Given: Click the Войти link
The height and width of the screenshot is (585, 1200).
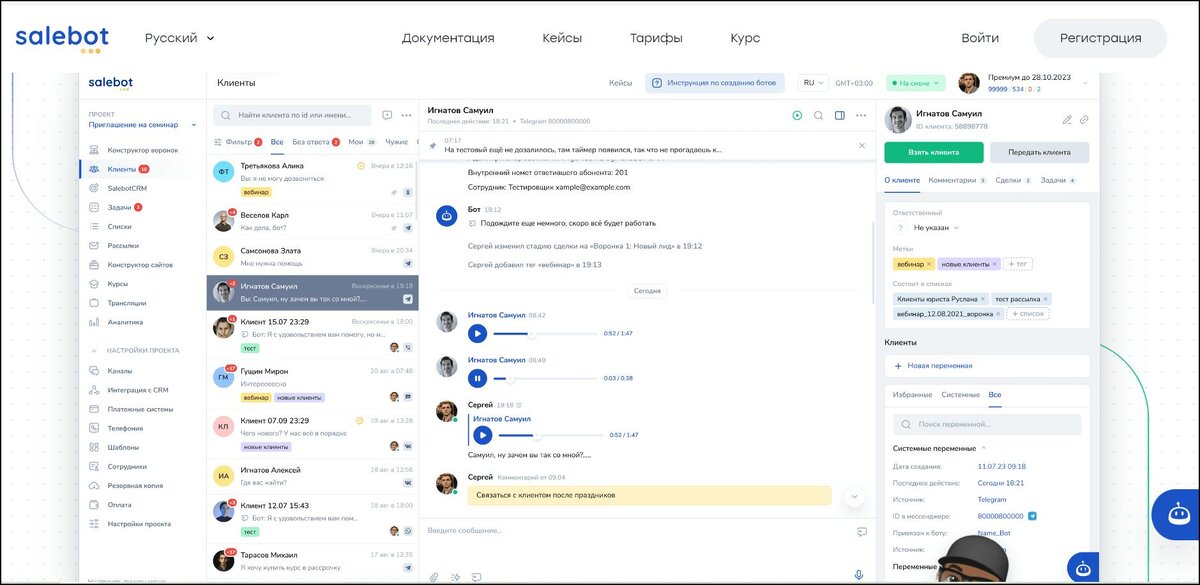Looking at the screenshot, I should coord(980,38).
